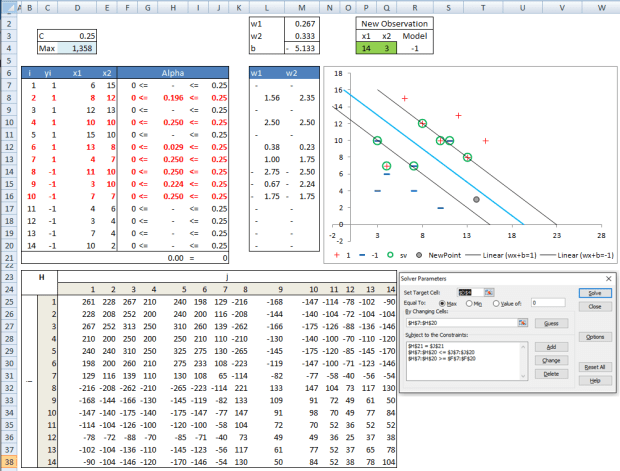Click Reset All in Solver

point(594,367)
